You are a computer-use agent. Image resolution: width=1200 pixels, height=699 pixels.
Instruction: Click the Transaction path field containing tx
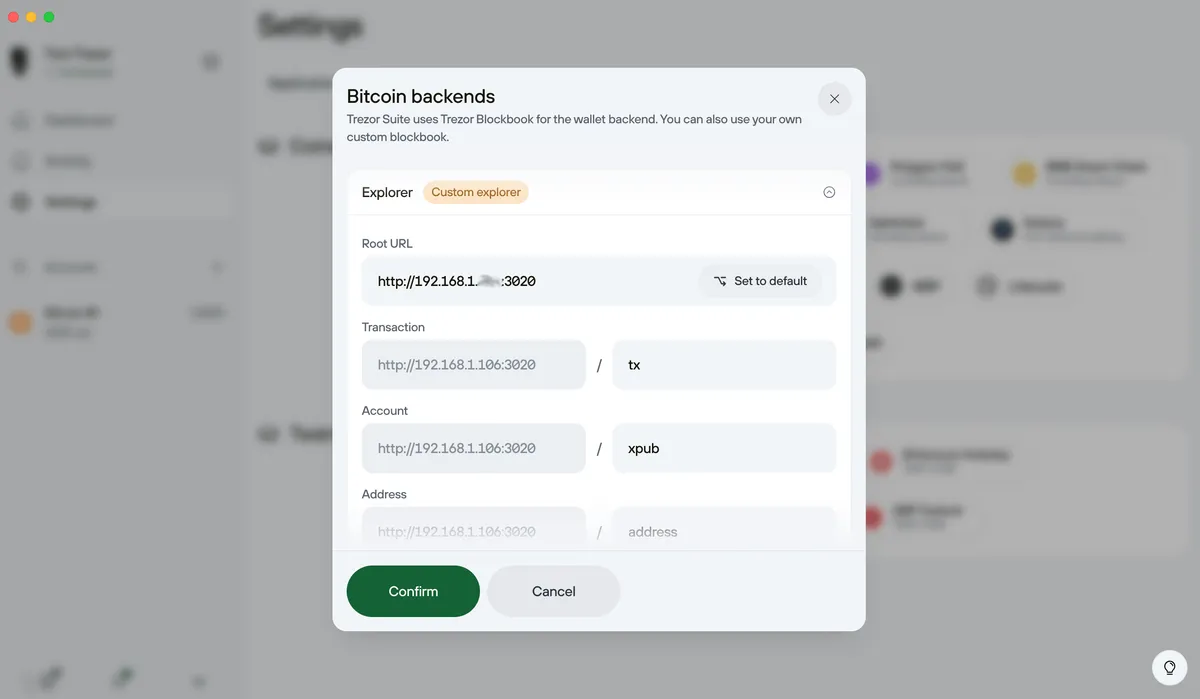[723, 365]
